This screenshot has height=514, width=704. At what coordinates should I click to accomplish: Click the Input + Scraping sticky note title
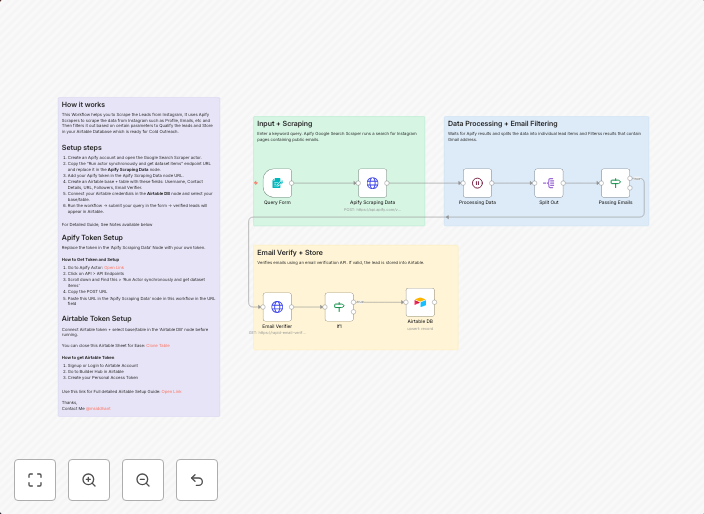coord(285,123)
